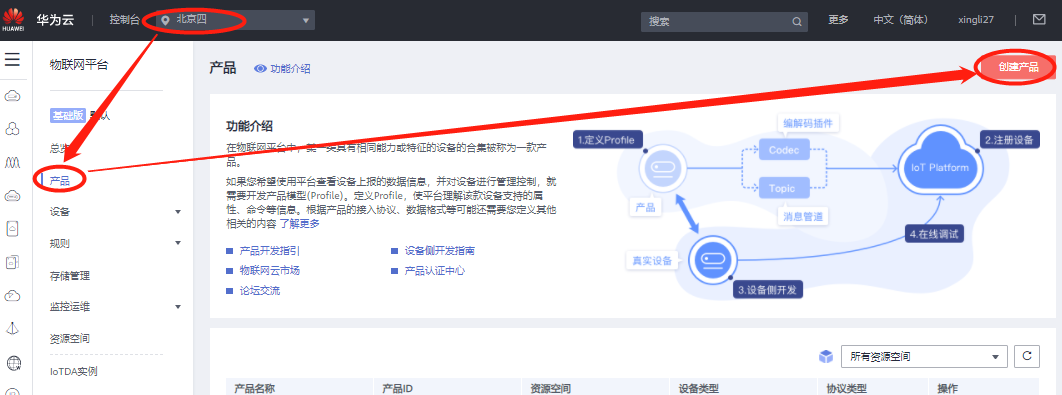Open the hamburger service list menu
This screenshot has width=1062, height=395.
click(x=12, y=60)
